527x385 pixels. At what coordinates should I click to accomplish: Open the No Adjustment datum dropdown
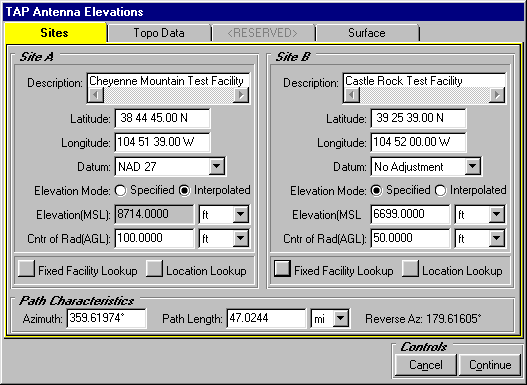click(x=473, y=166)
